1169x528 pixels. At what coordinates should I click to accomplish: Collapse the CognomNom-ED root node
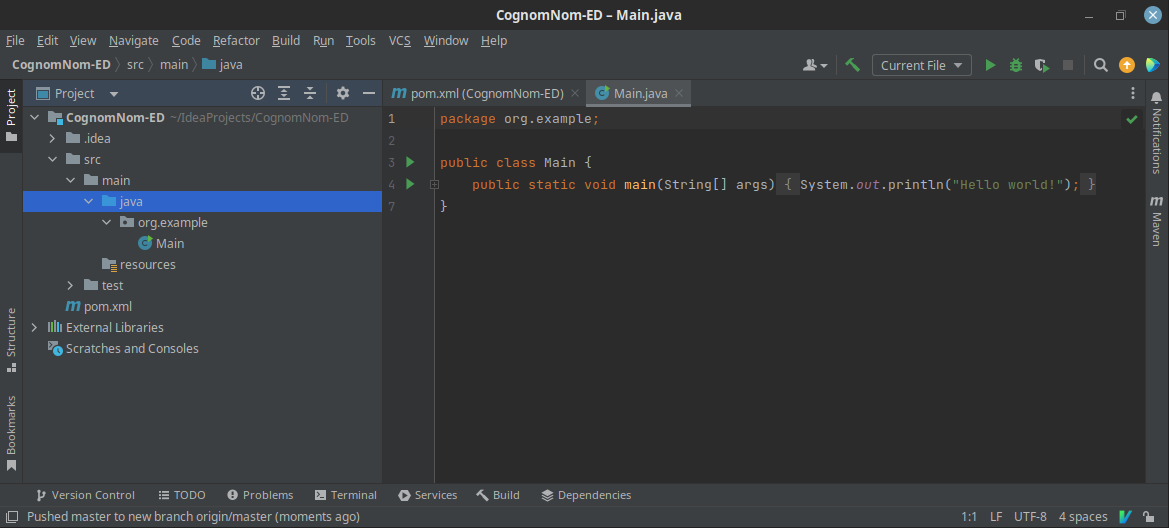[34, 118]
